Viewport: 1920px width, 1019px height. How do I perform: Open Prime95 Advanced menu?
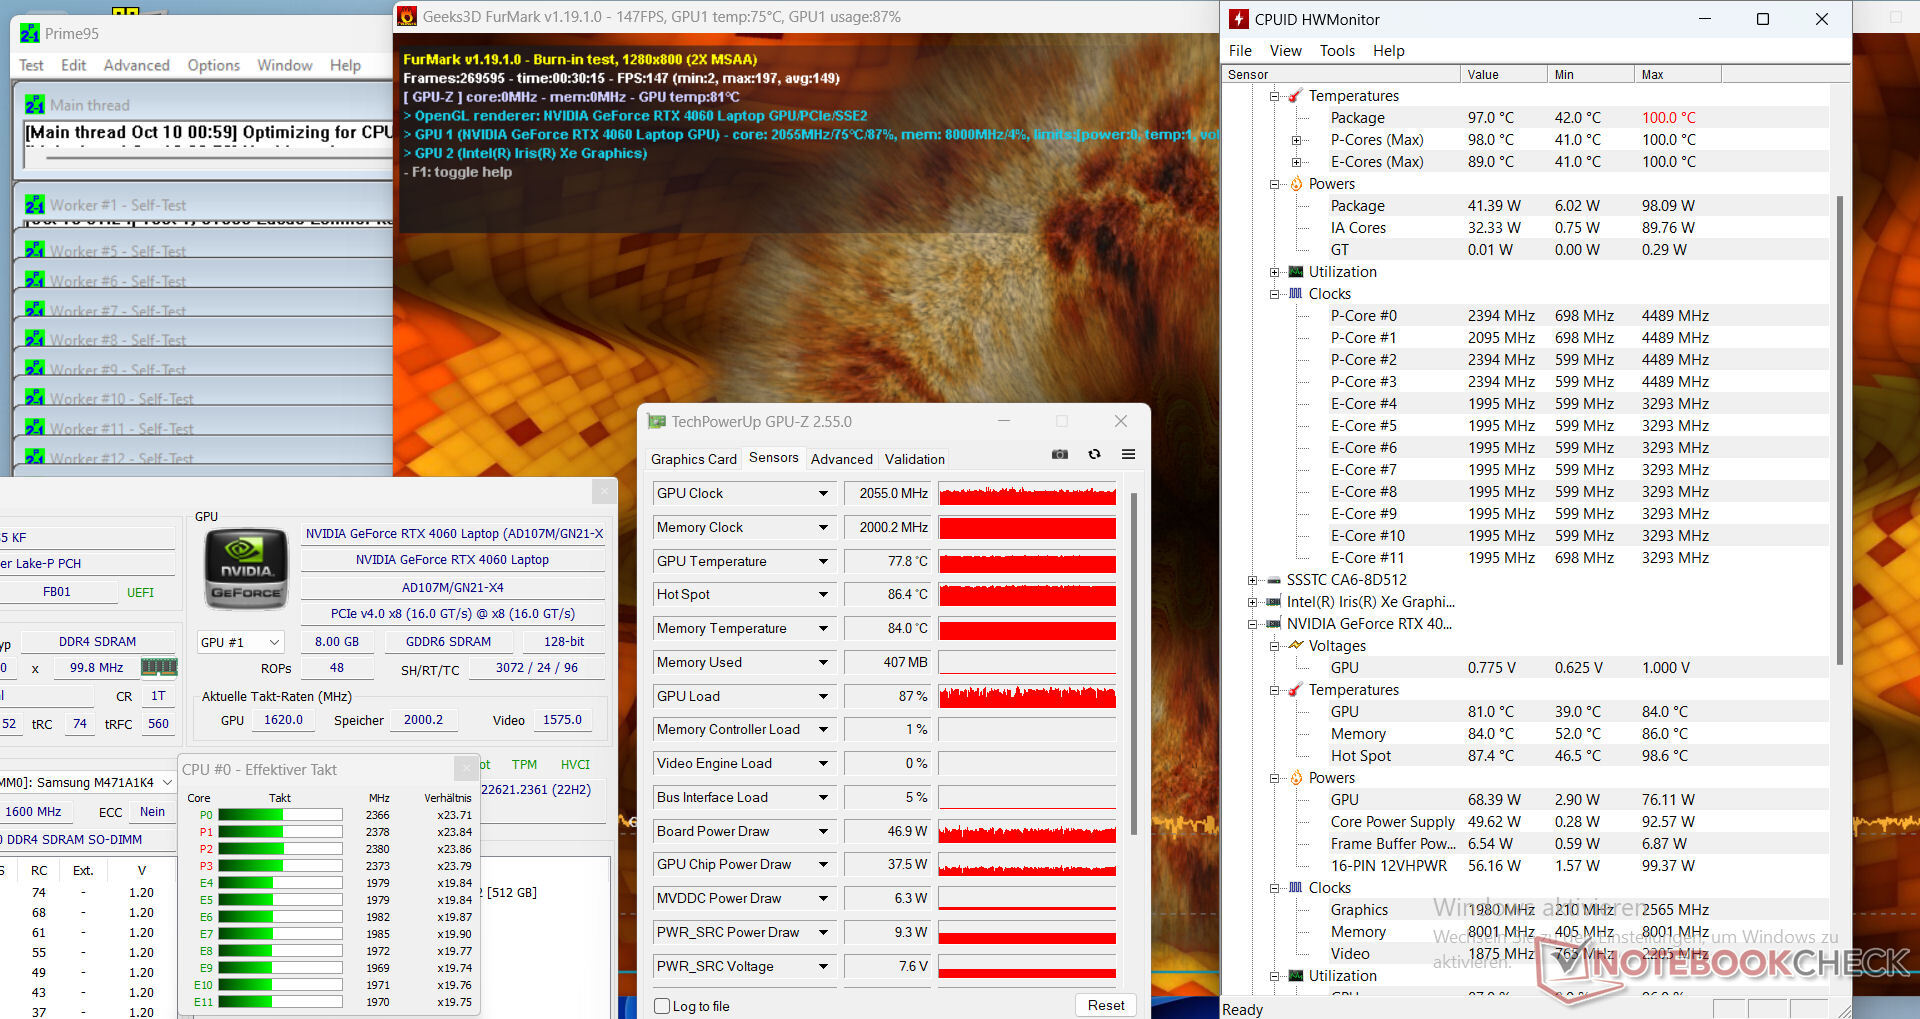tap(137, 65)
